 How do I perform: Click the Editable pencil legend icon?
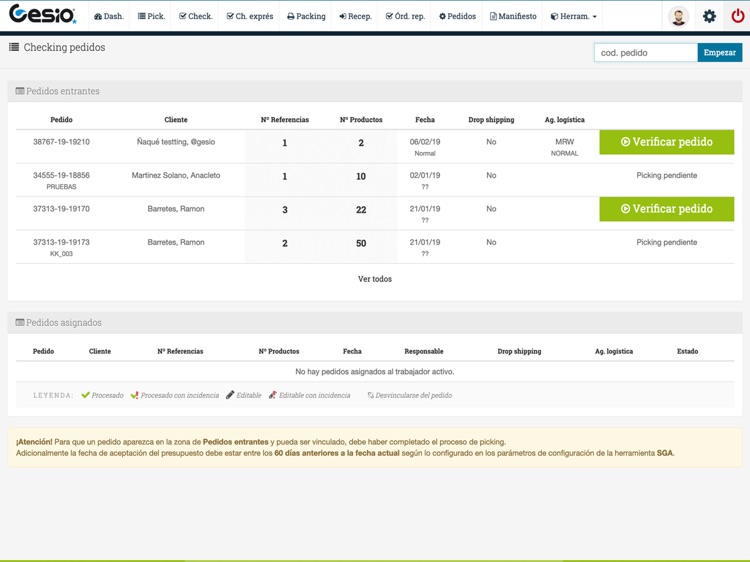click(x=230, y=395)
